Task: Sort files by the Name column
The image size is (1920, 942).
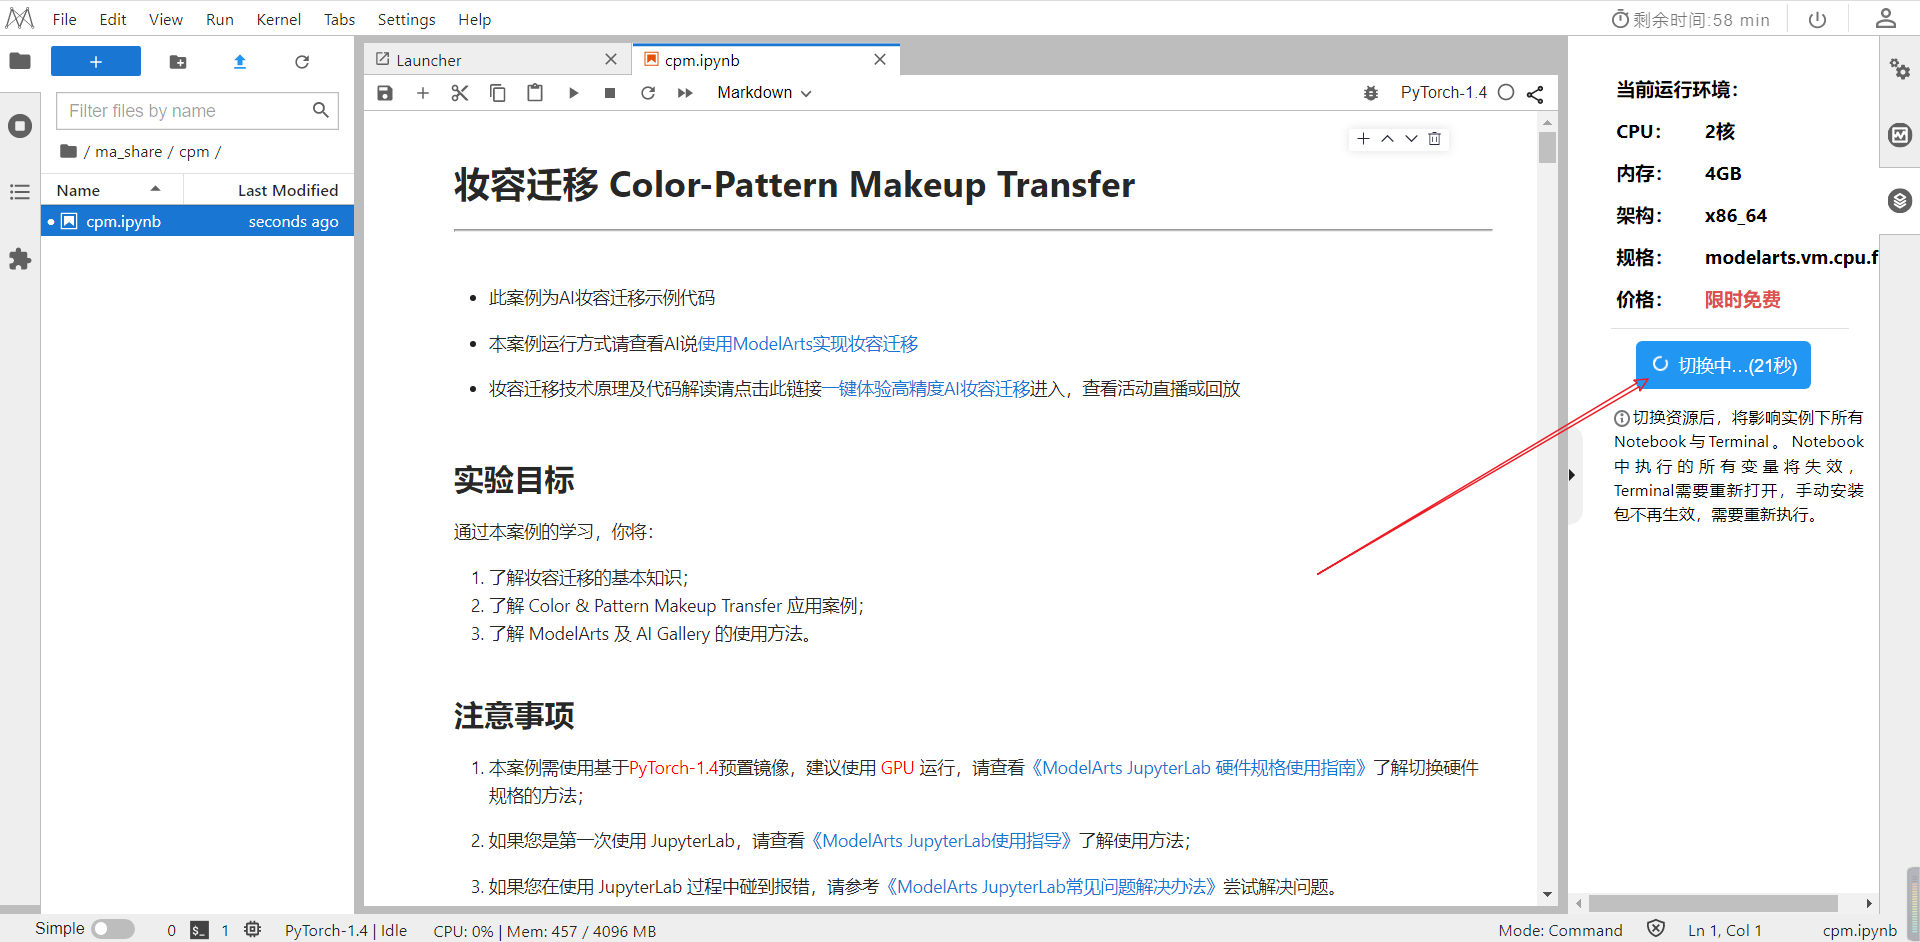Action: pos(112,190)
